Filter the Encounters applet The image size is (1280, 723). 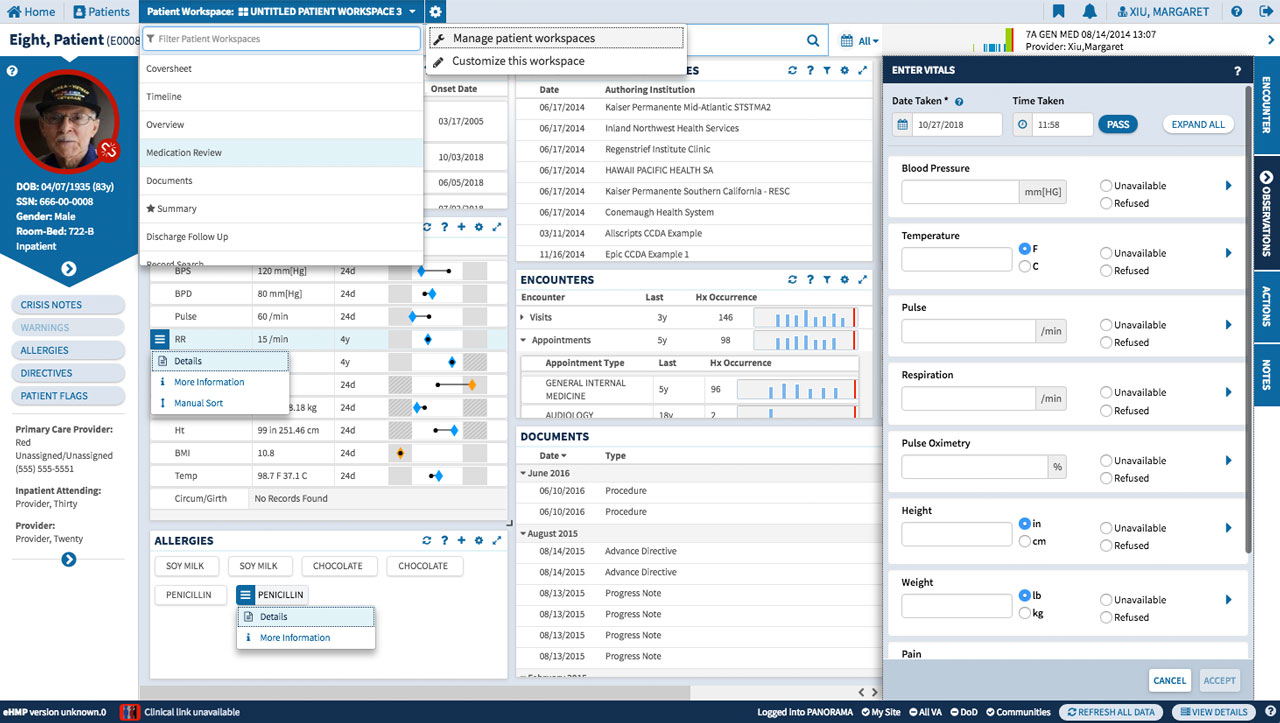click(827, 280)
